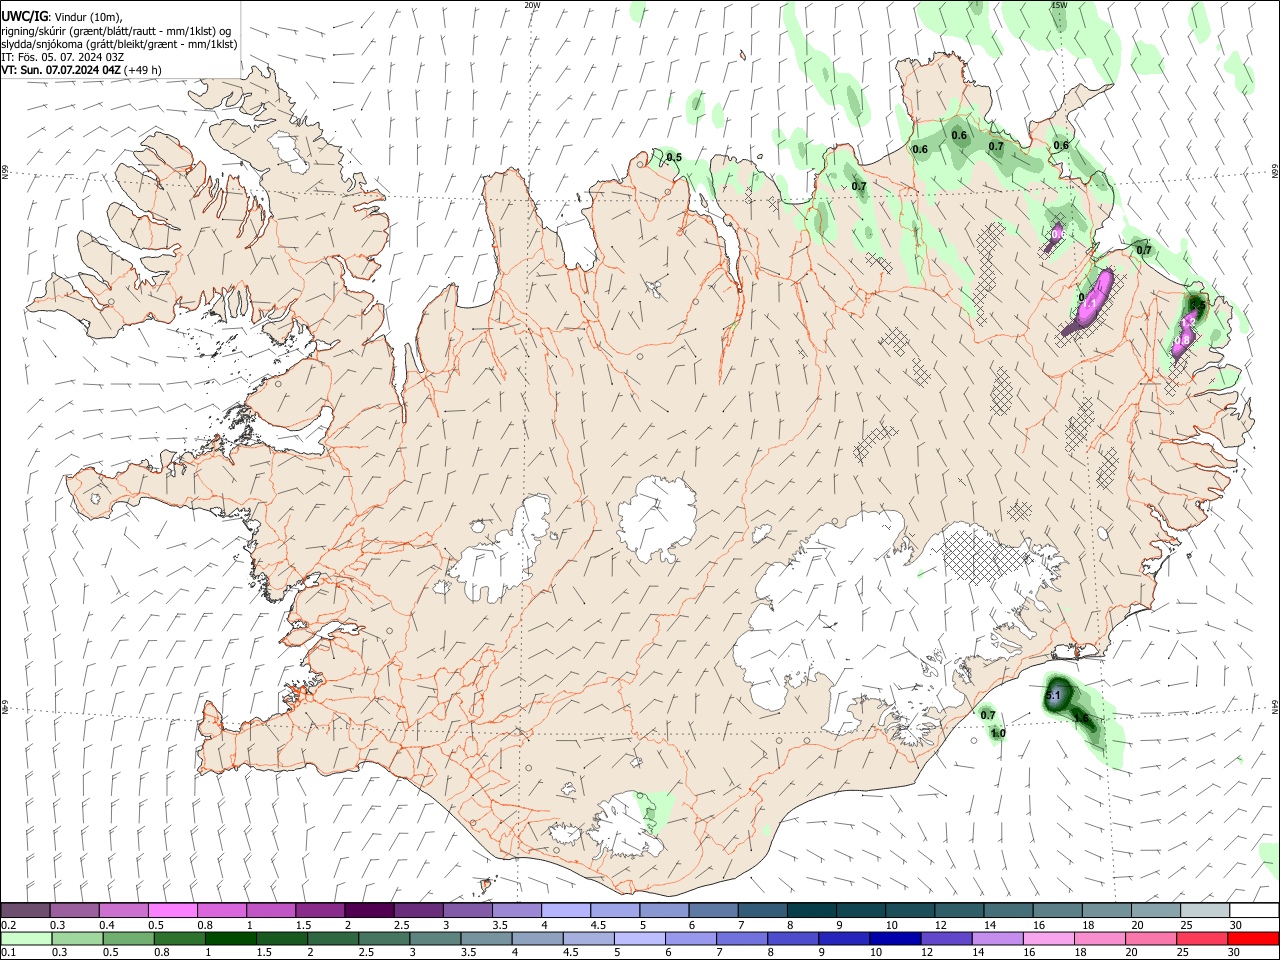Image resolution: width=1280 pixels, height=960 pixels.
Task: Click the 'UWC/IG: Vindur (10m)' title line
Action: click(x=62, y=17)
